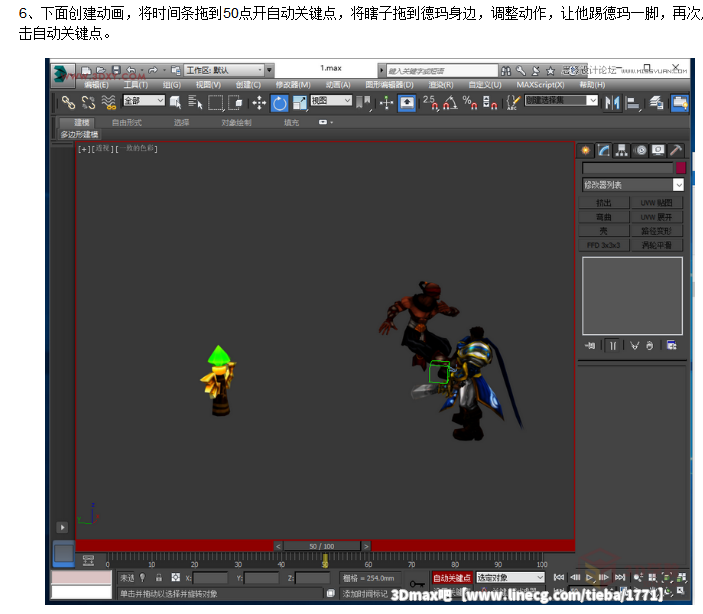Click Edit Named Selection Sets icon
Screen dimensions: 703x614
click(513, 103)
